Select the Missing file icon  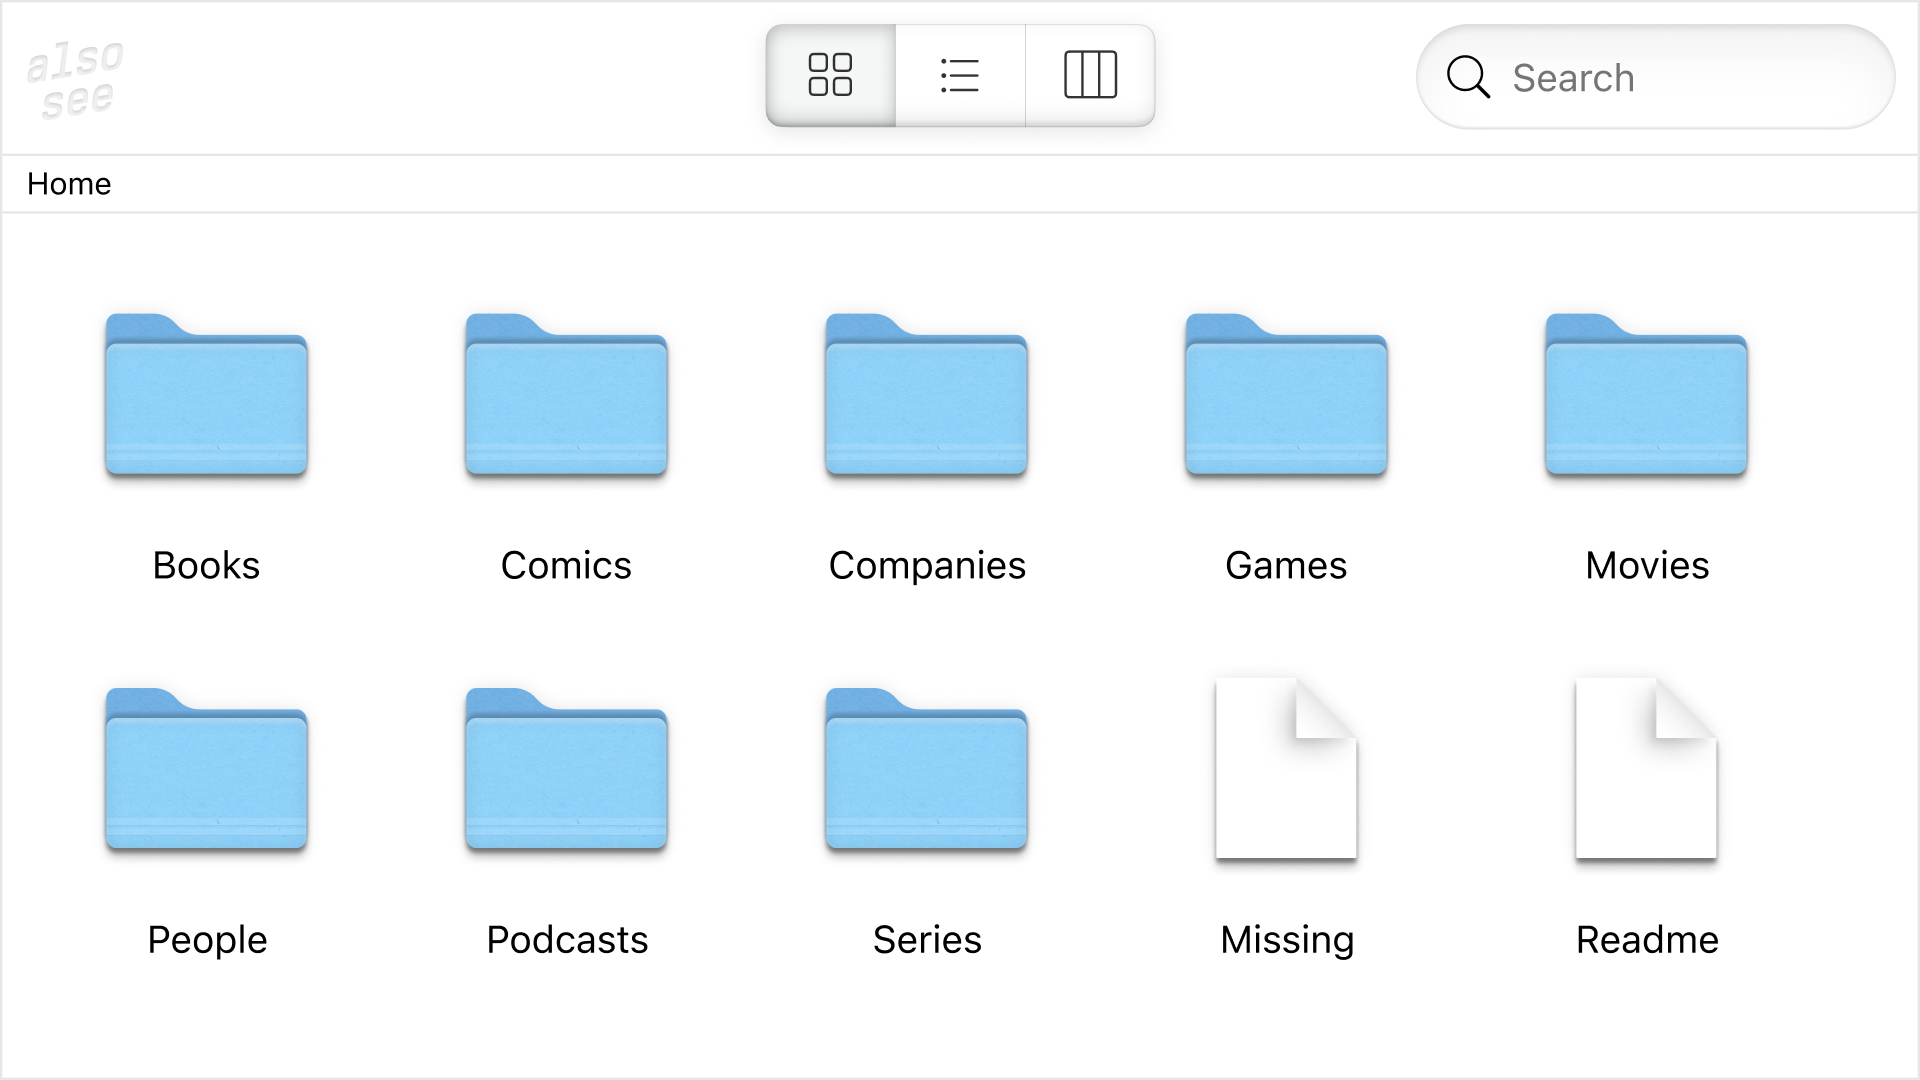point(1286,770)
